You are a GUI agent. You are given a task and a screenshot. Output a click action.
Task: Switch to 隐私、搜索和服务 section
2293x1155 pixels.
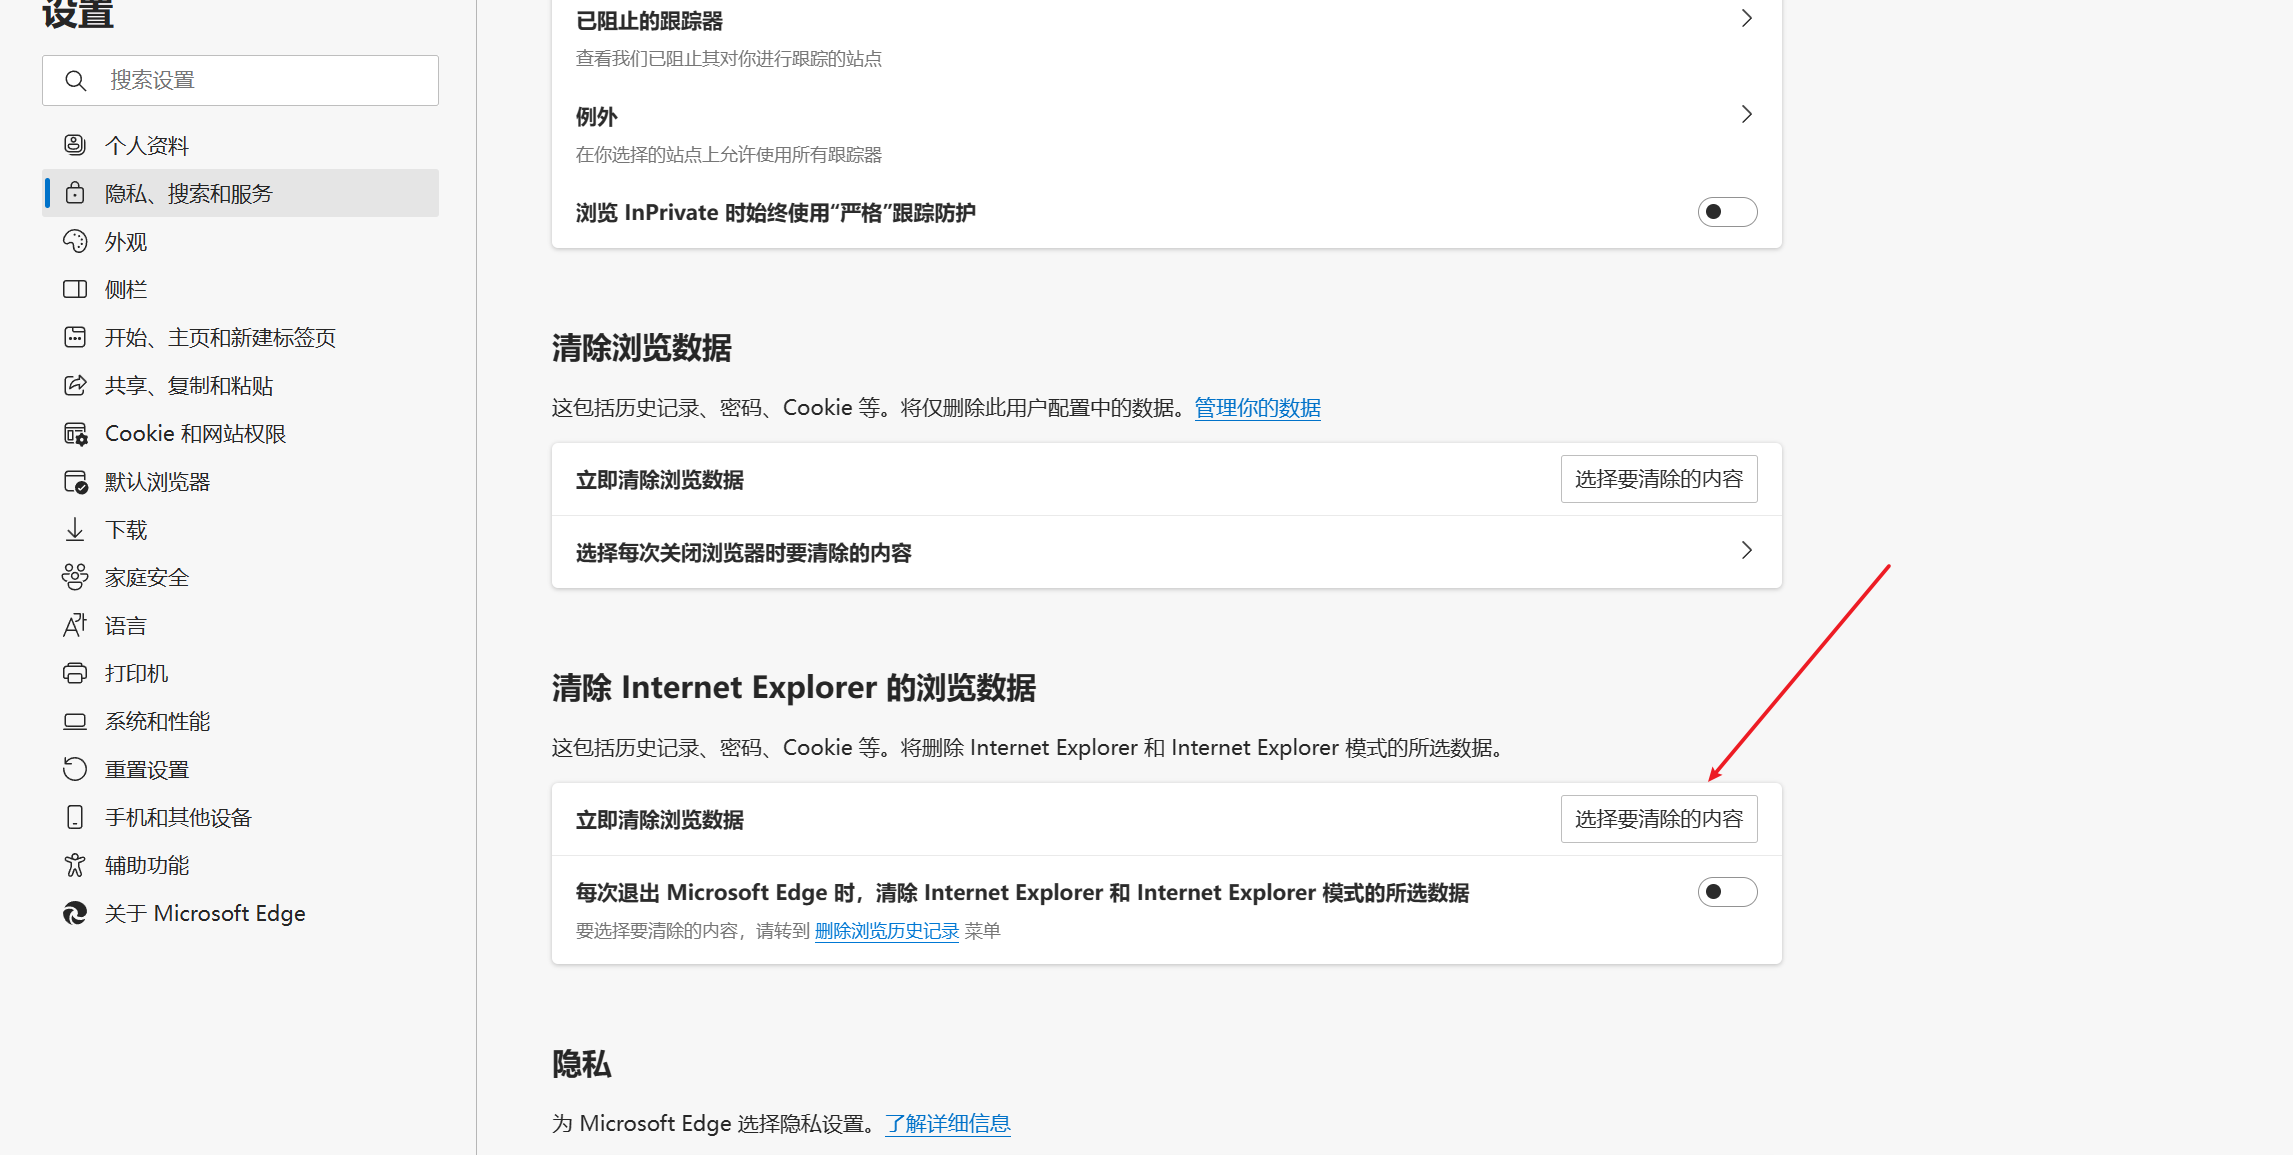click(x=189, y=193)
